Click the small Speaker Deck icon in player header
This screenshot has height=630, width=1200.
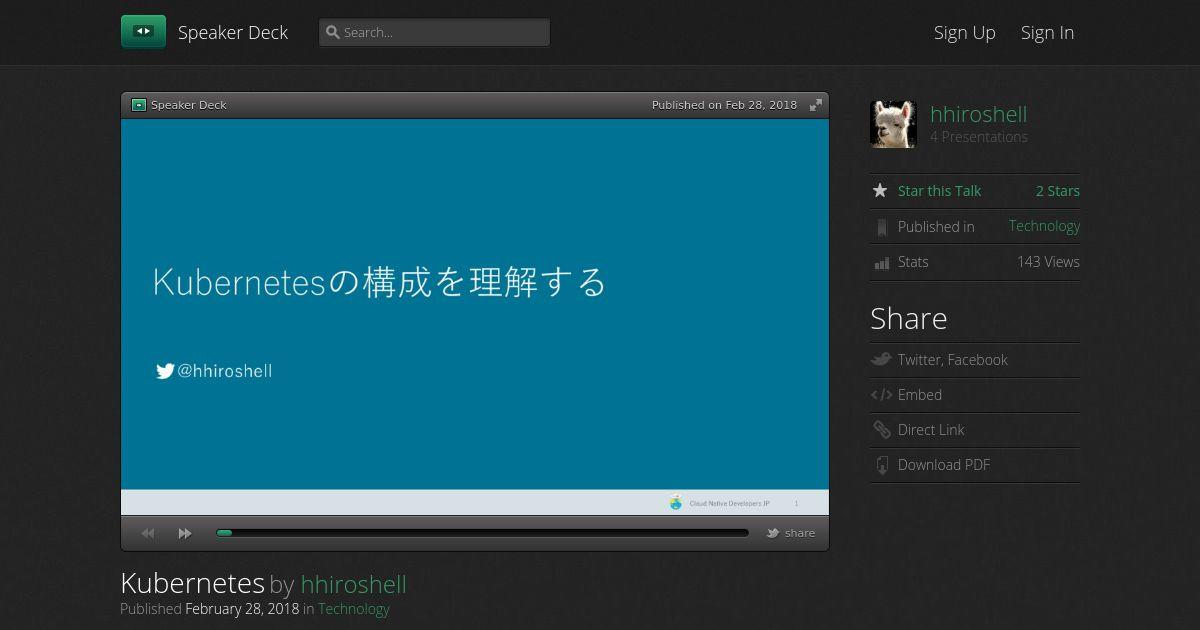[139, 105]
